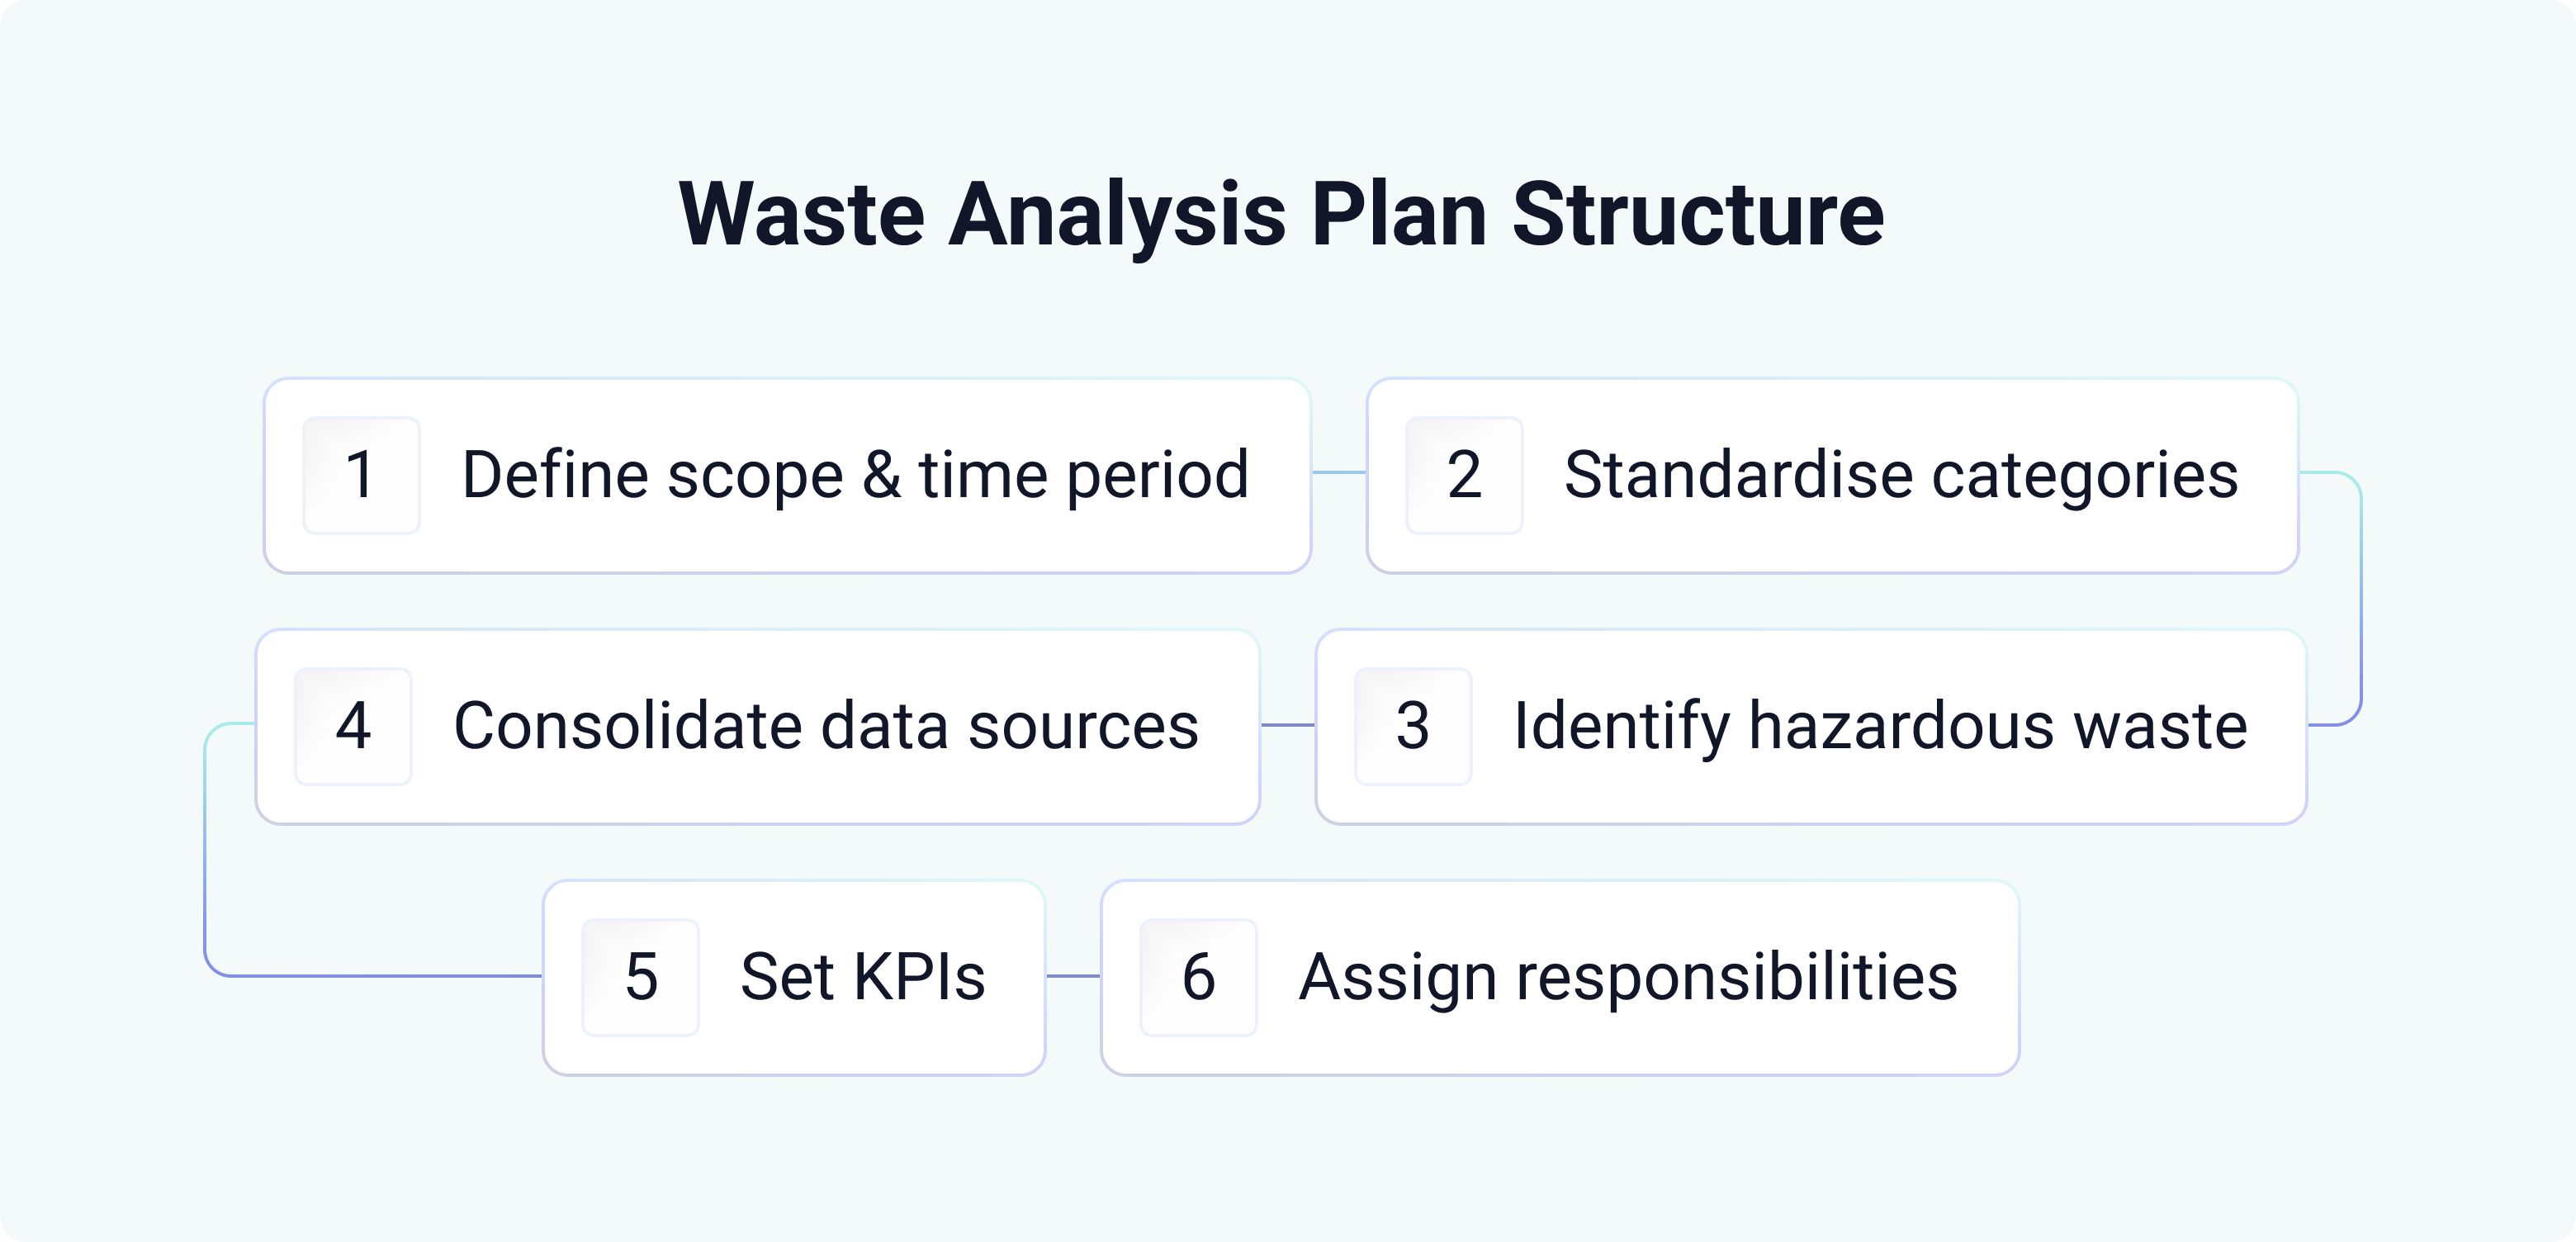Click the word 'Plan' in the title
Image resolution: width=2576 pixels, height=1242 pixels.
click(1399, 214)
